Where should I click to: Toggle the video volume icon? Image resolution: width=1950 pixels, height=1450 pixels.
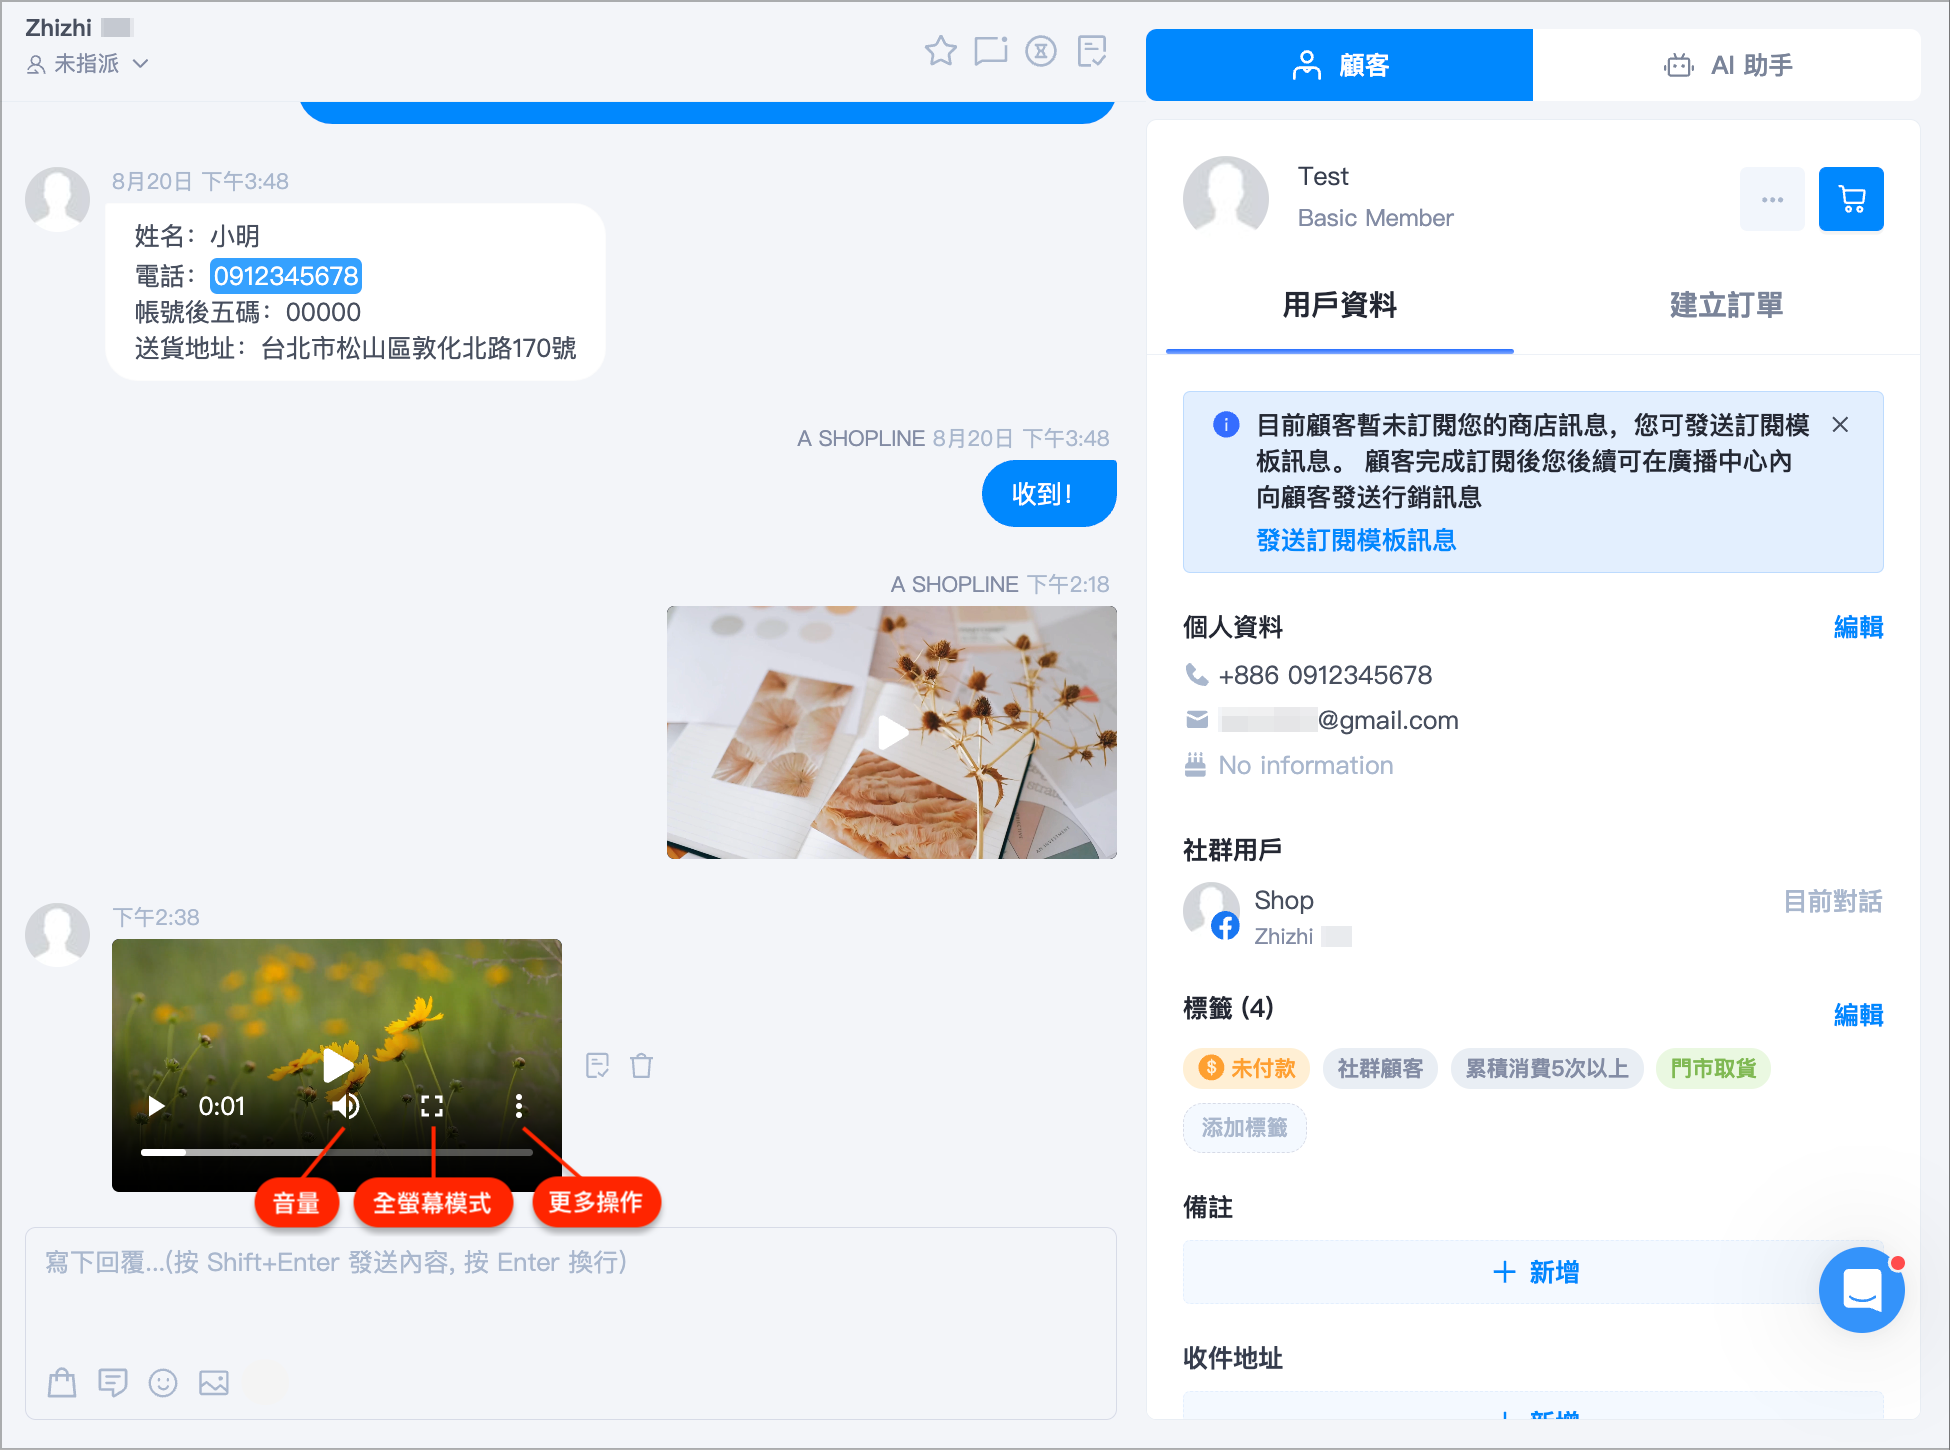point(345,1106)
